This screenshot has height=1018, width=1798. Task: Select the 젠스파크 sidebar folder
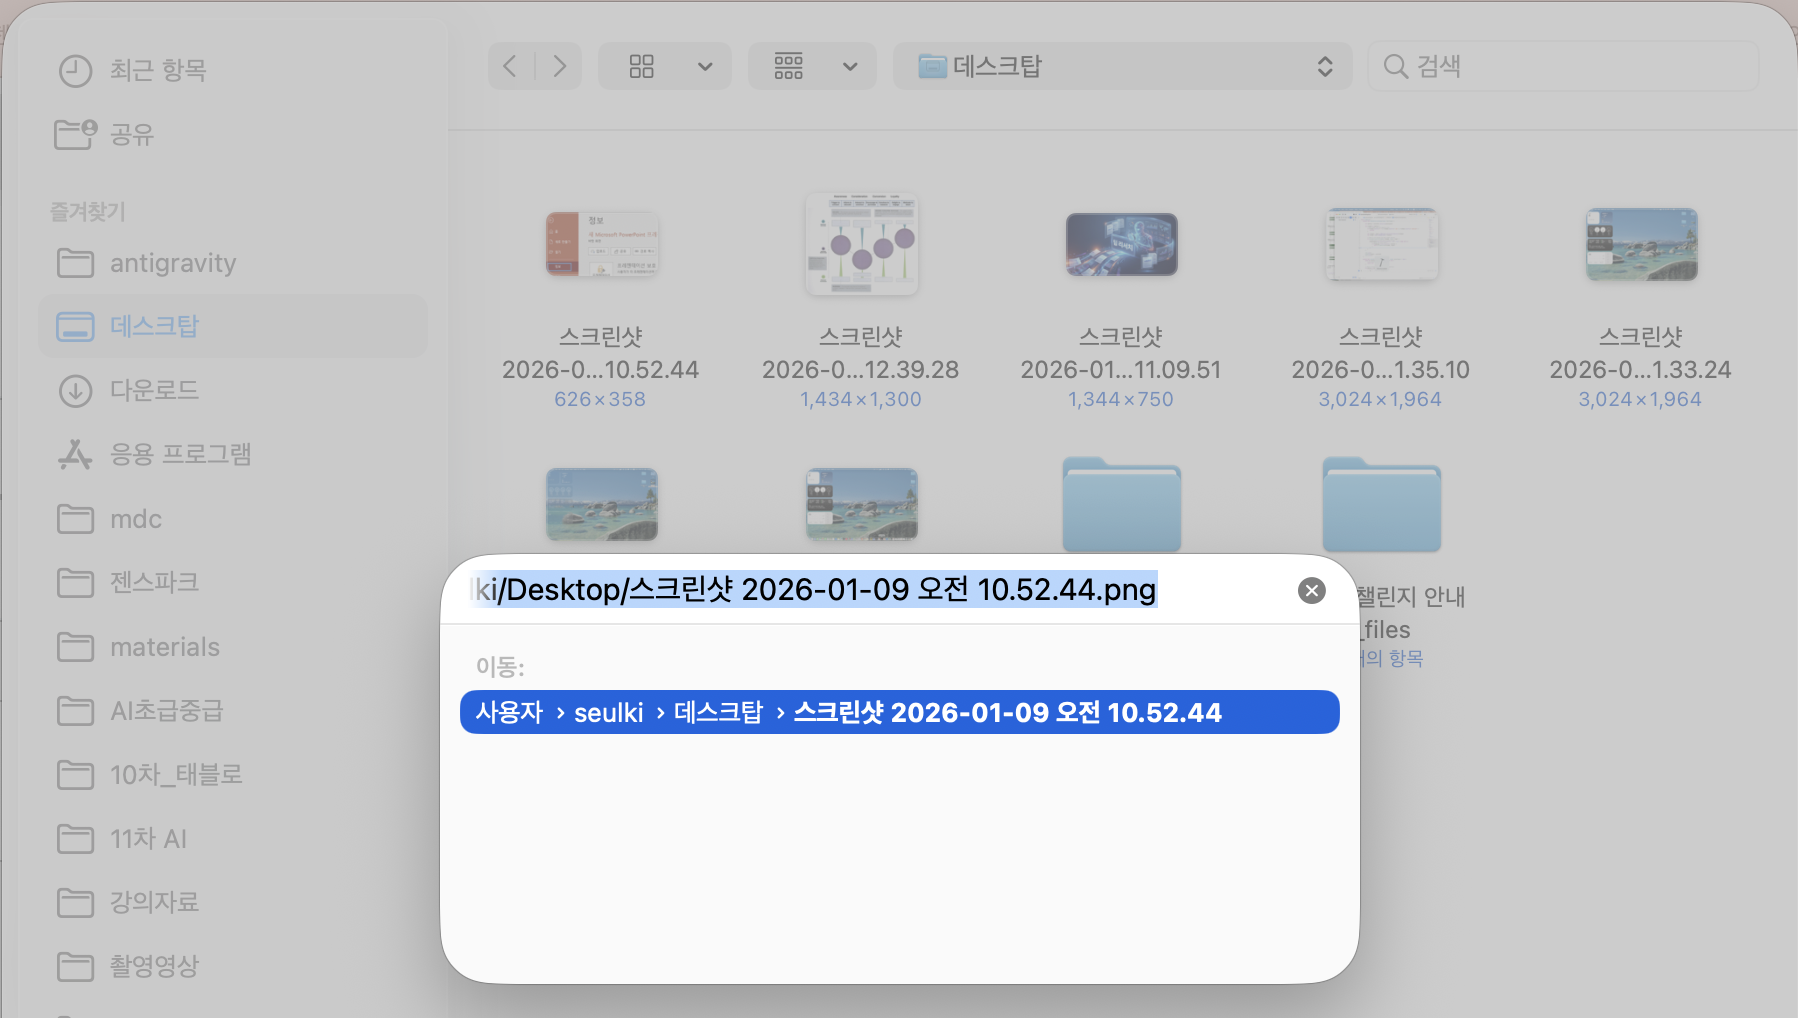tap(153, 582)
